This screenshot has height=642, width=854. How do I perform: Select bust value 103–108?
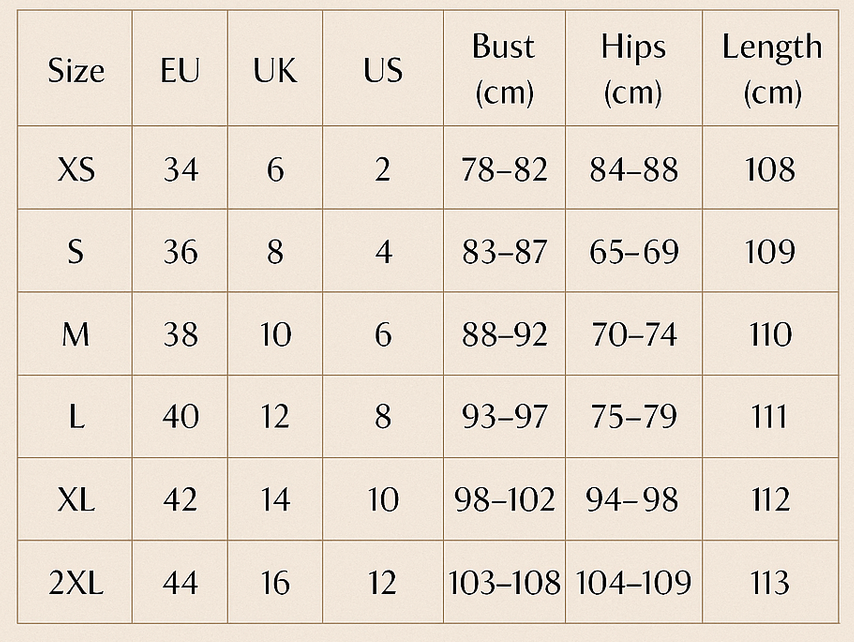pos(504,582)
